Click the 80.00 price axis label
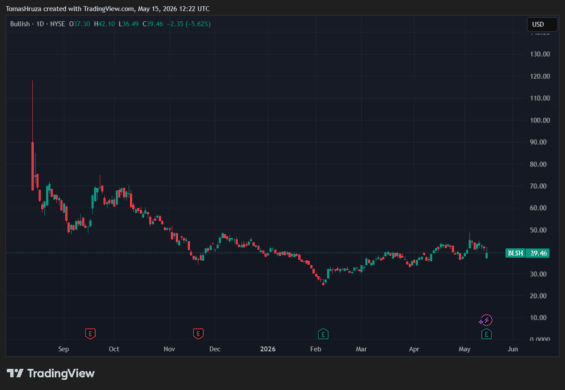Image resolution: width=565 pixels, height=390 pixels. [538, 164]
